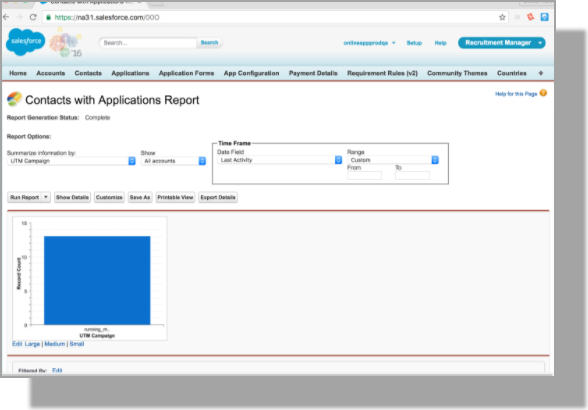Image resolution: width=588 pixels, height=410 pixels.
Task: Click the 'Complete' status text
Action: [98, 117]
